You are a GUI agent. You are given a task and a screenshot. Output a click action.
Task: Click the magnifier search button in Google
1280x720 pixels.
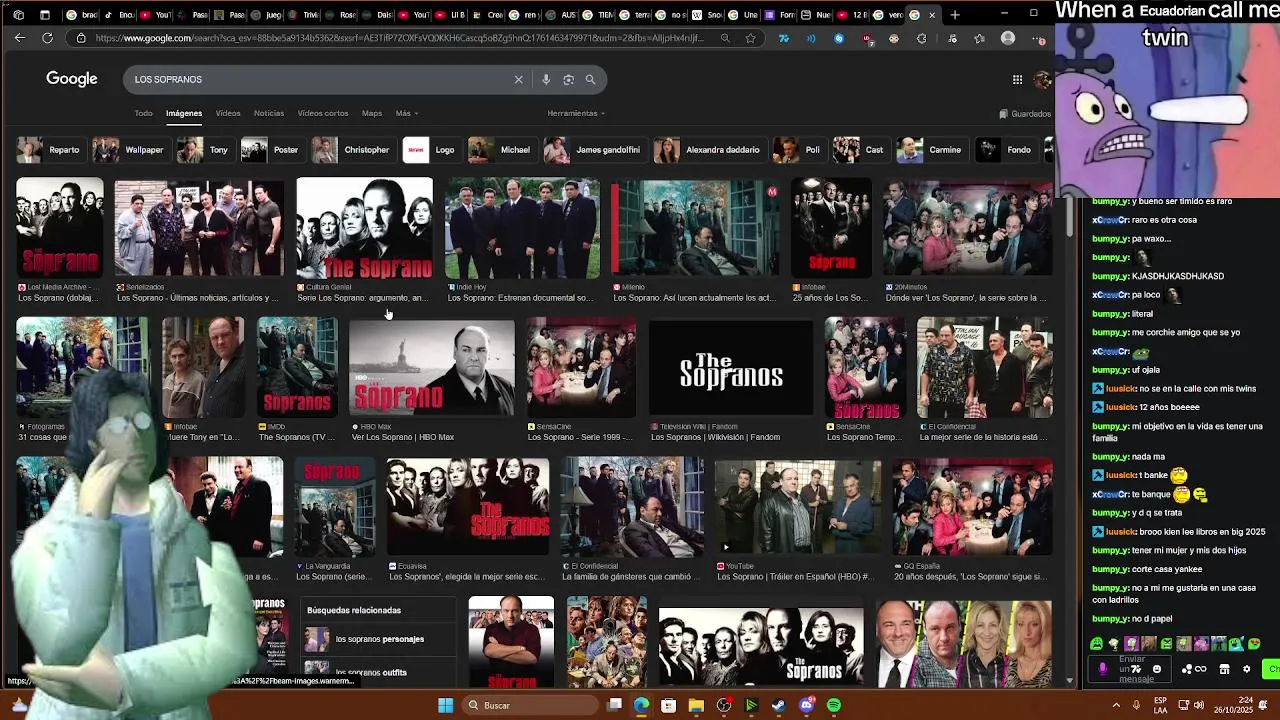590,79
